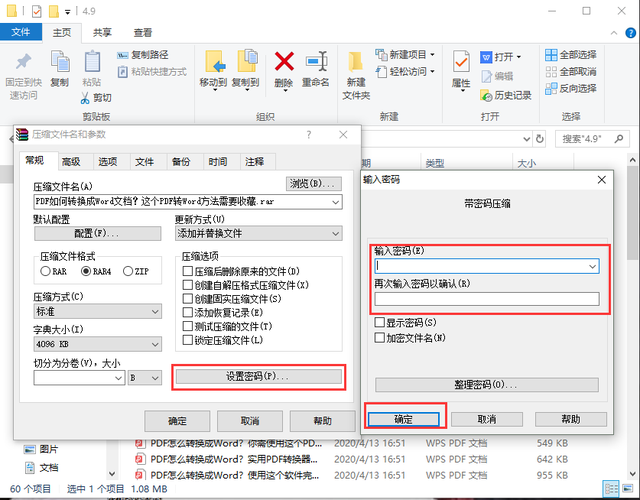
Task: Switch to details view in status bar
Action: (x=611, y=488)
